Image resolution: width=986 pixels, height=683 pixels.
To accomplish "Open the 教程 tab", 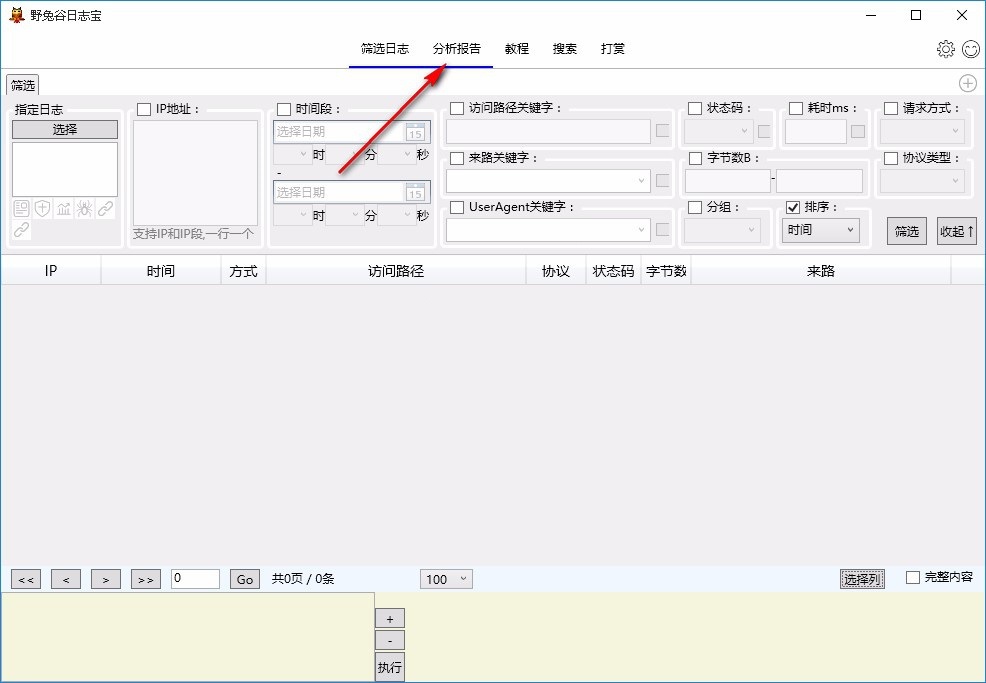I will tap(517, 48).
